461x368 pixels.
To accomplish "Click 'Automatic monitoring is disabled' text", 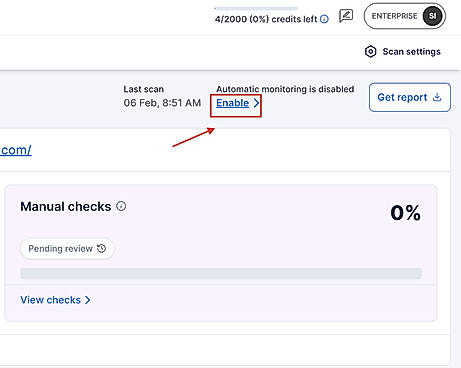I will (285, 89).
